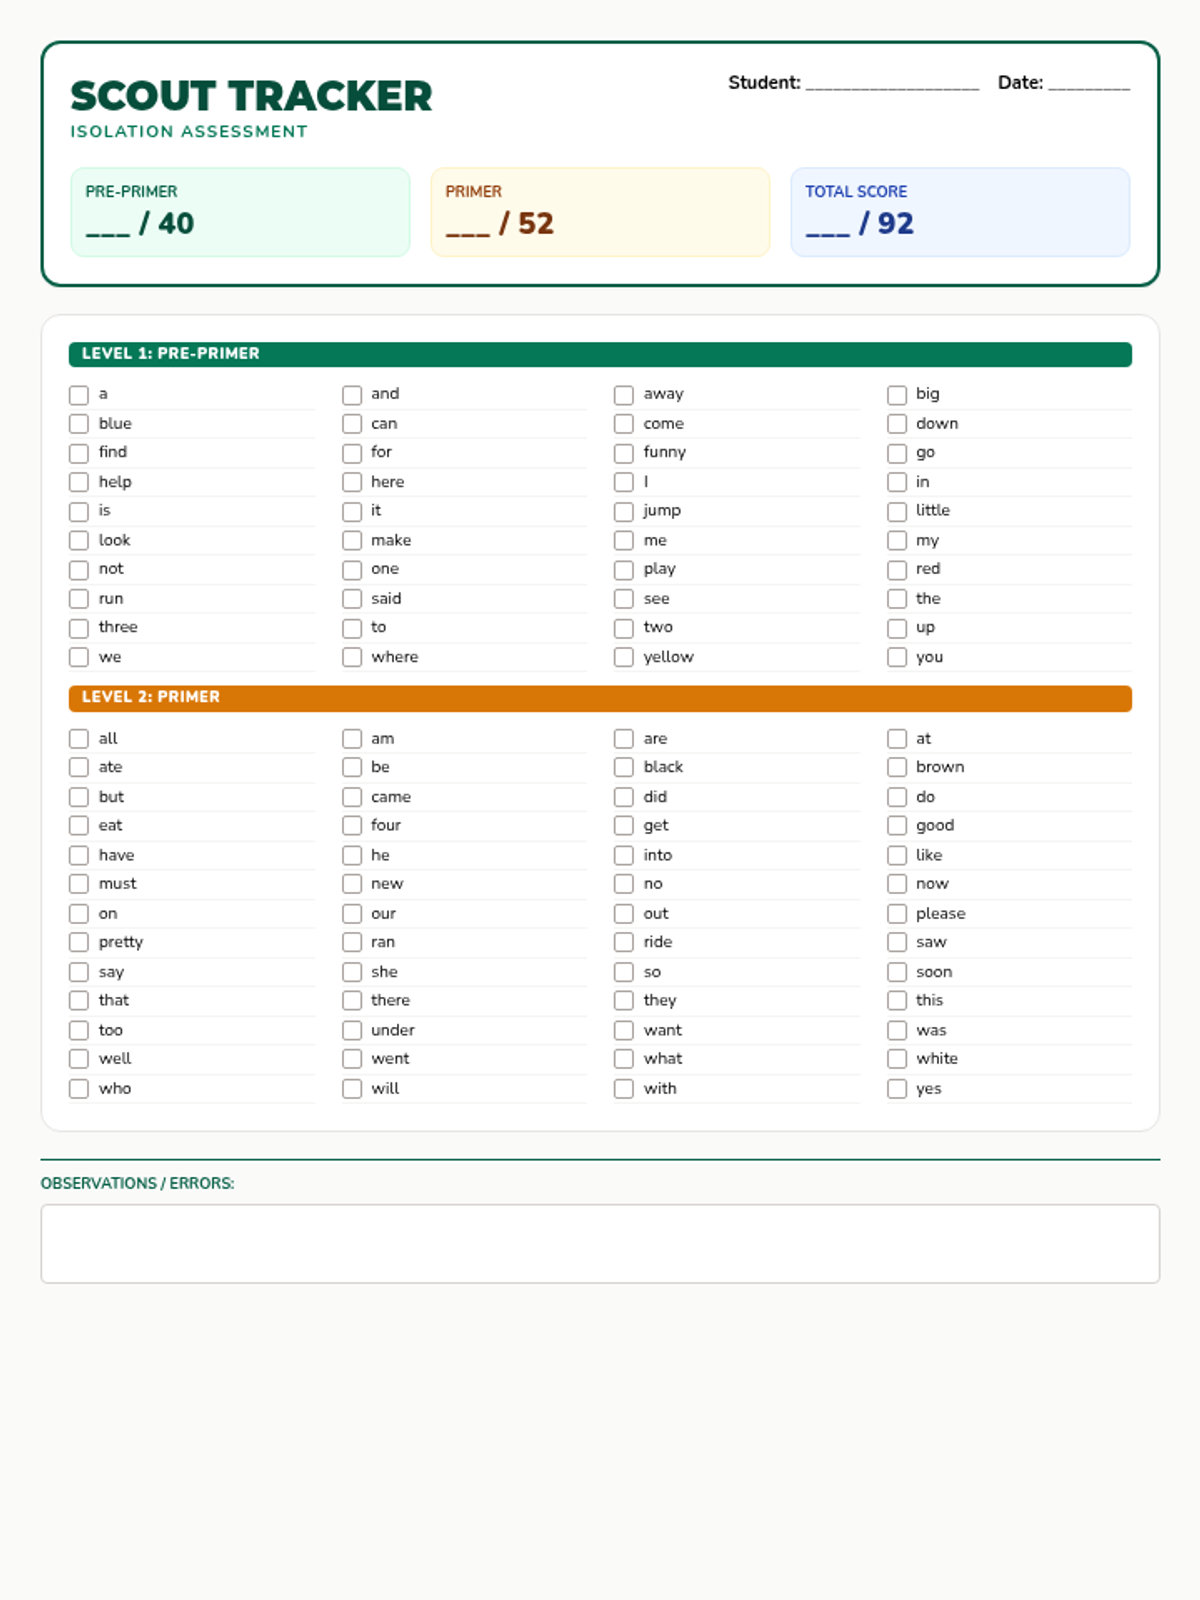Image resolution: width=1200 pixels, height=1600 pixels.
Task: Mark the 'please' checkbox
Action: [897, 914]
